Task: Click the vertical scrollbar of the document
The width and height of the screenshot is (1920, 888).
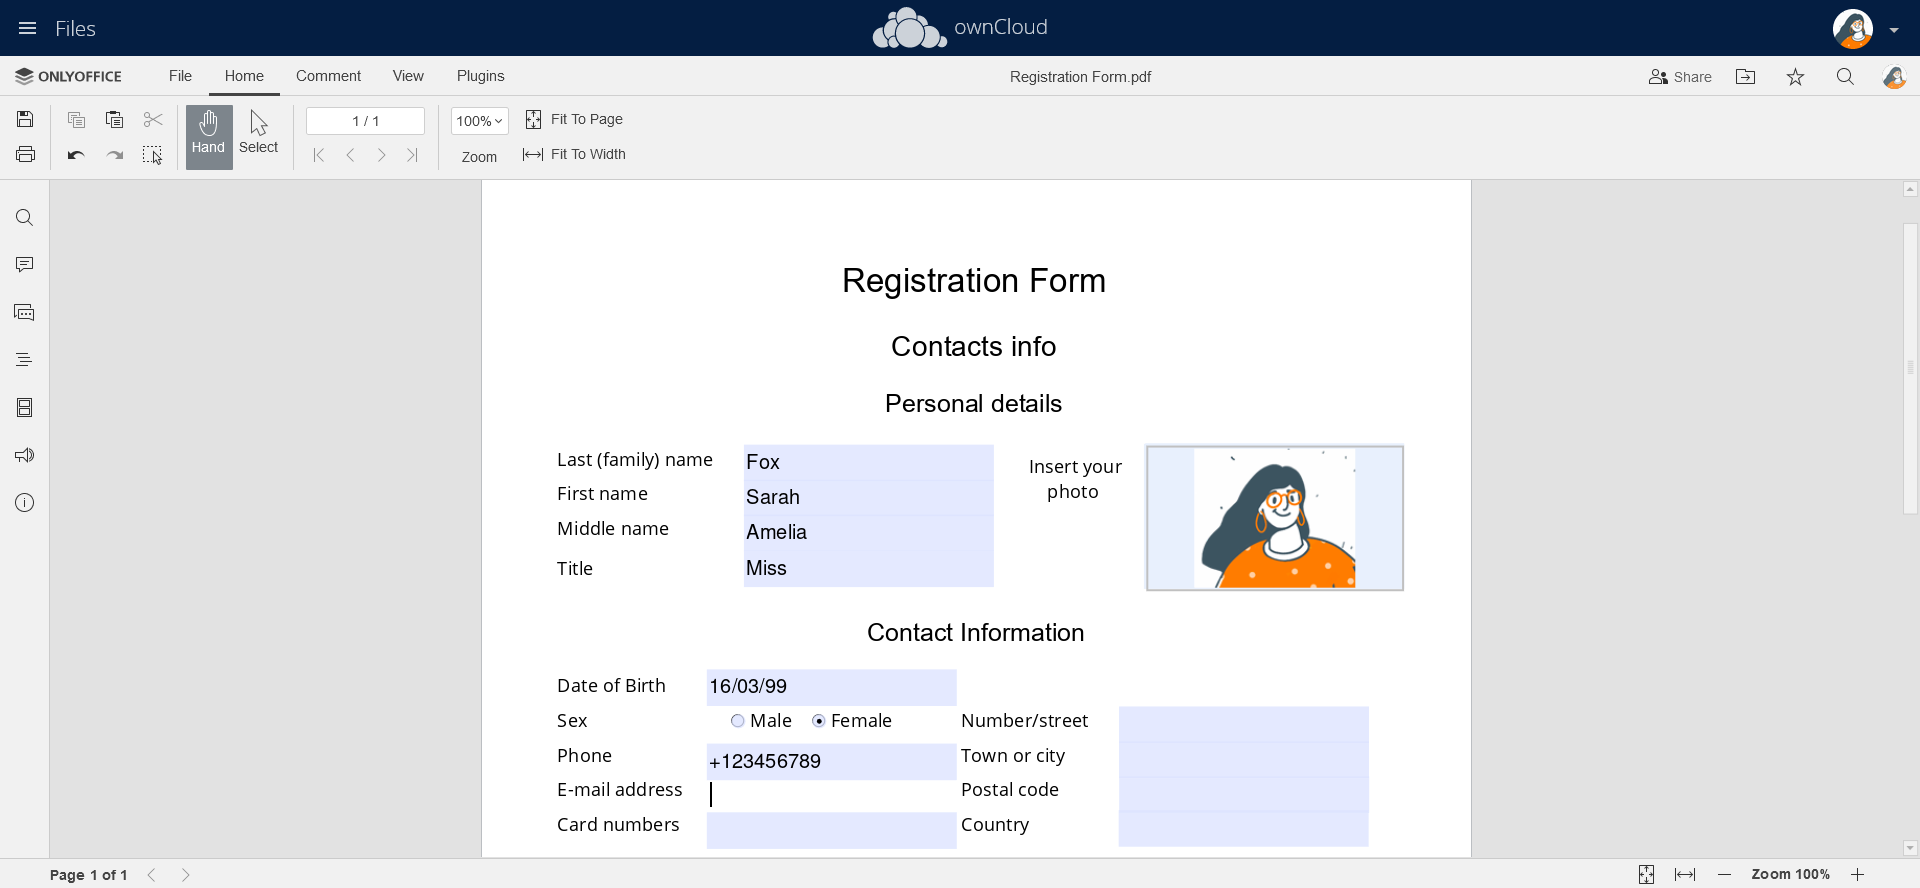Action: [x=1910, y=368]
